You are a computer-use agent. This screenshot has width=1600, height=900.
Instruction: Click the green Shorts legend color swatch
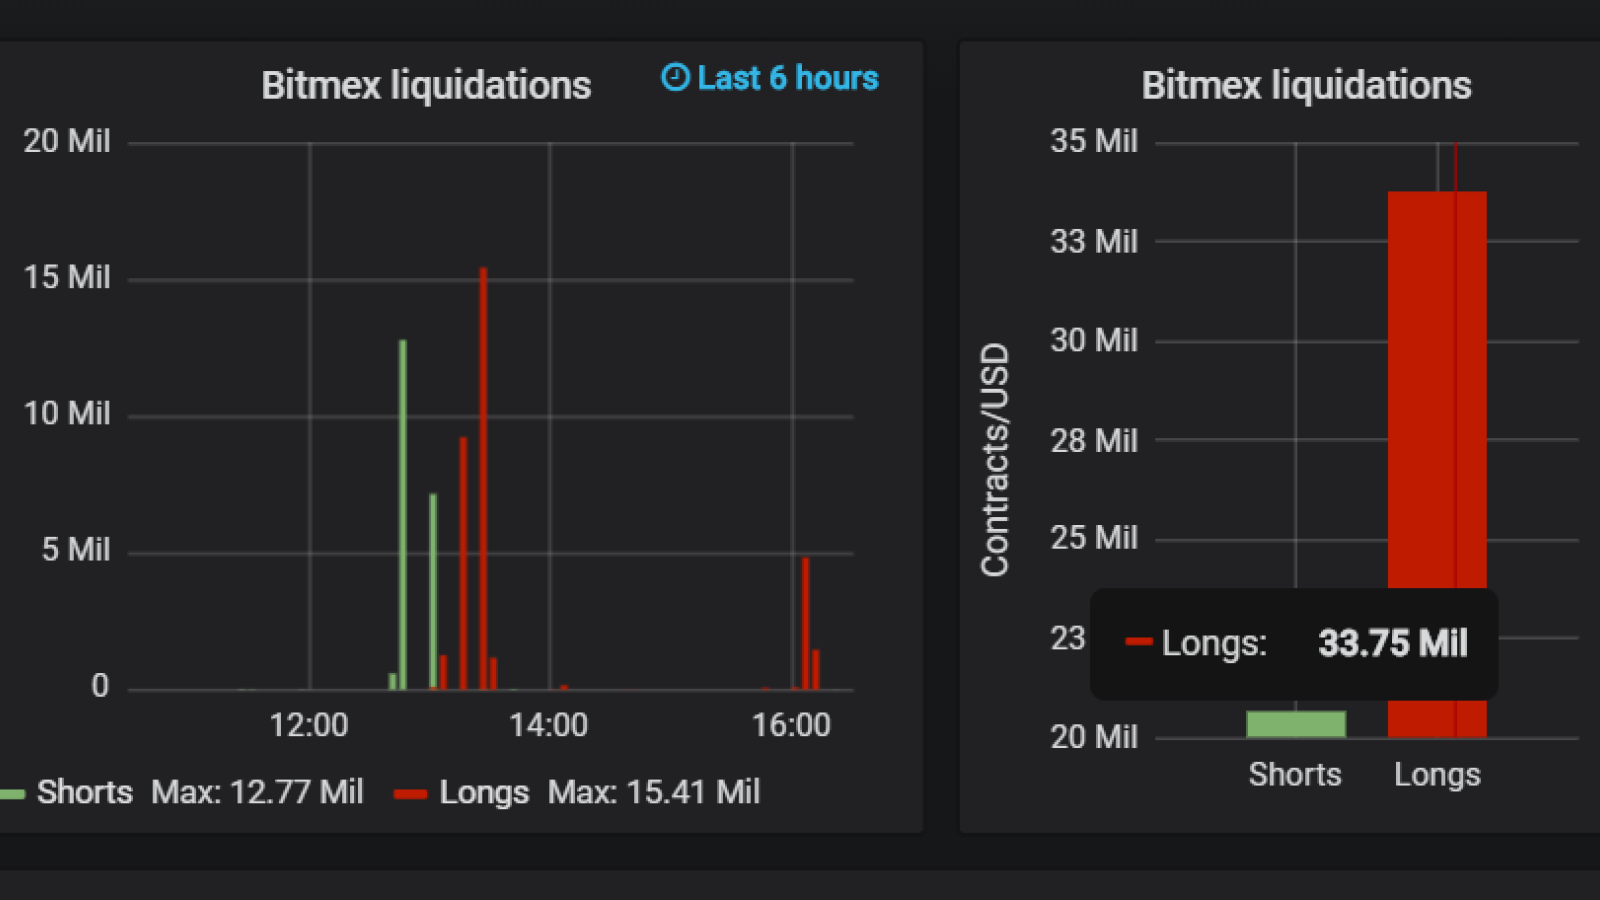click(11, 794)
